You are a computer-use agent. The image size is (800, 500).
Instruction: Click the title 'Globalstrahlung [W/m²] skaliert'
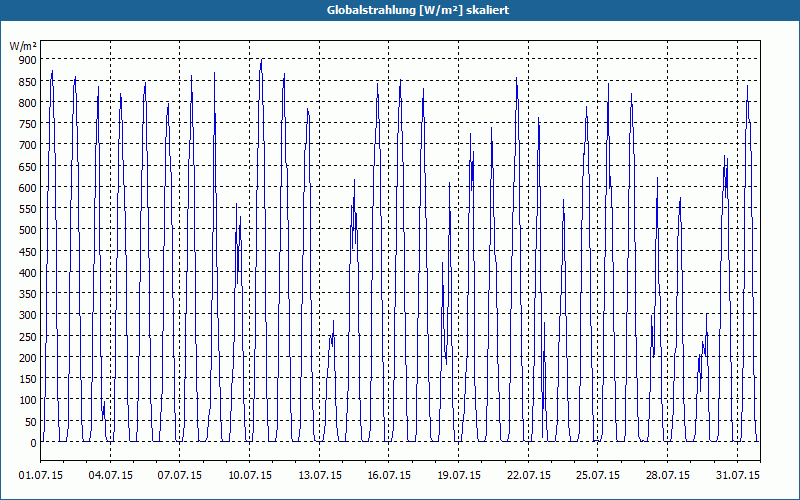tap(418, 10)
